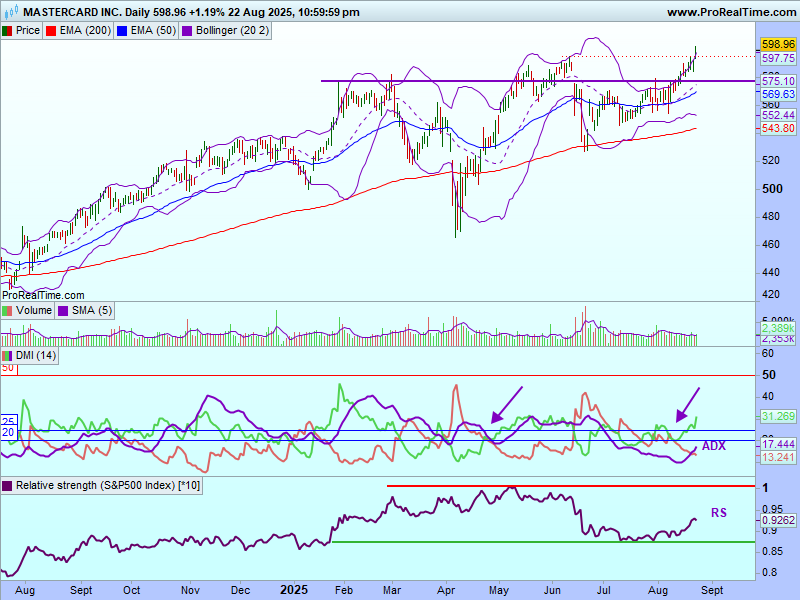Click the current price label 598.96
The height and width of the screenshot is (600, 800).
pos(778,44)
